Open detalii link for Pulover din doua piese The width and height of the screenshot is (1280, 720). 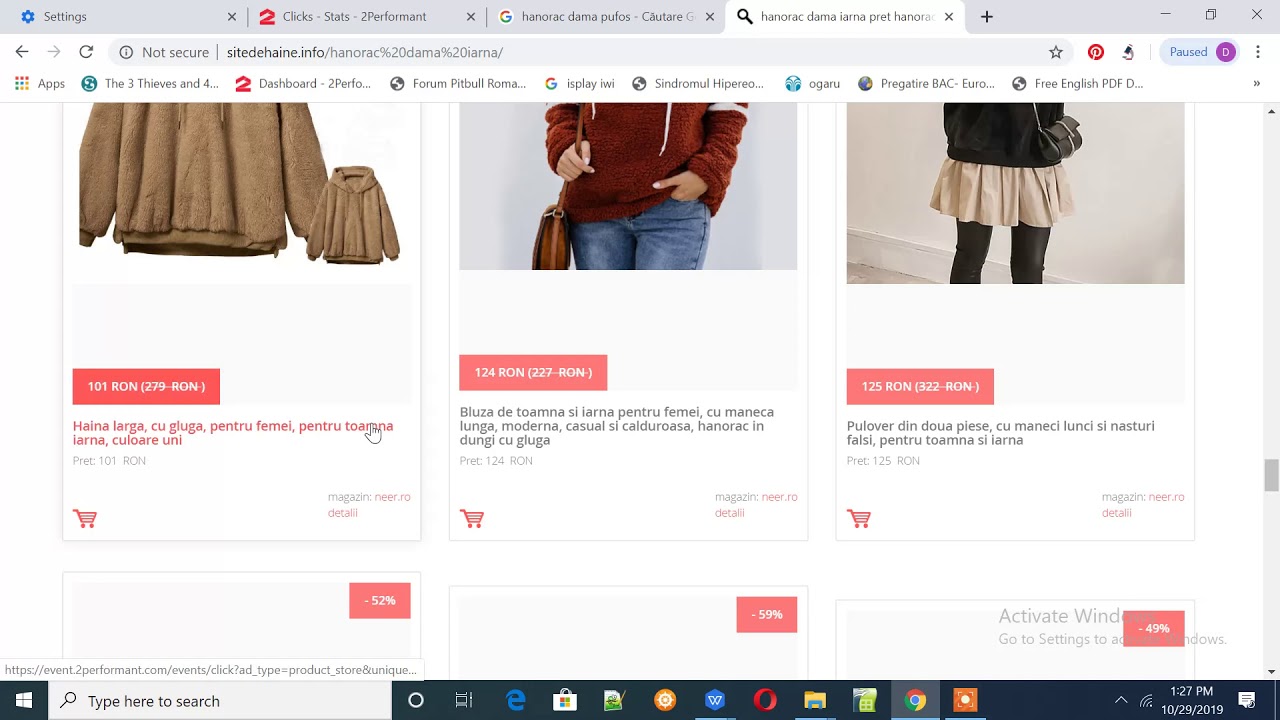(1116, 512)
